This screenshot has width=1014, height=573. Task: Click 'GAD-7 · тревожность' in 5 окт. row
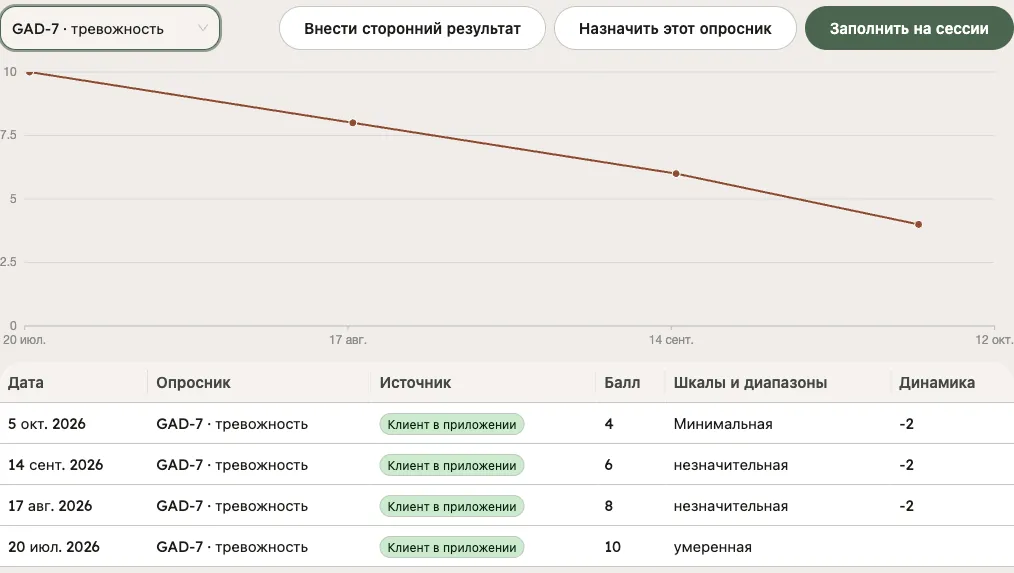point(232,424)
